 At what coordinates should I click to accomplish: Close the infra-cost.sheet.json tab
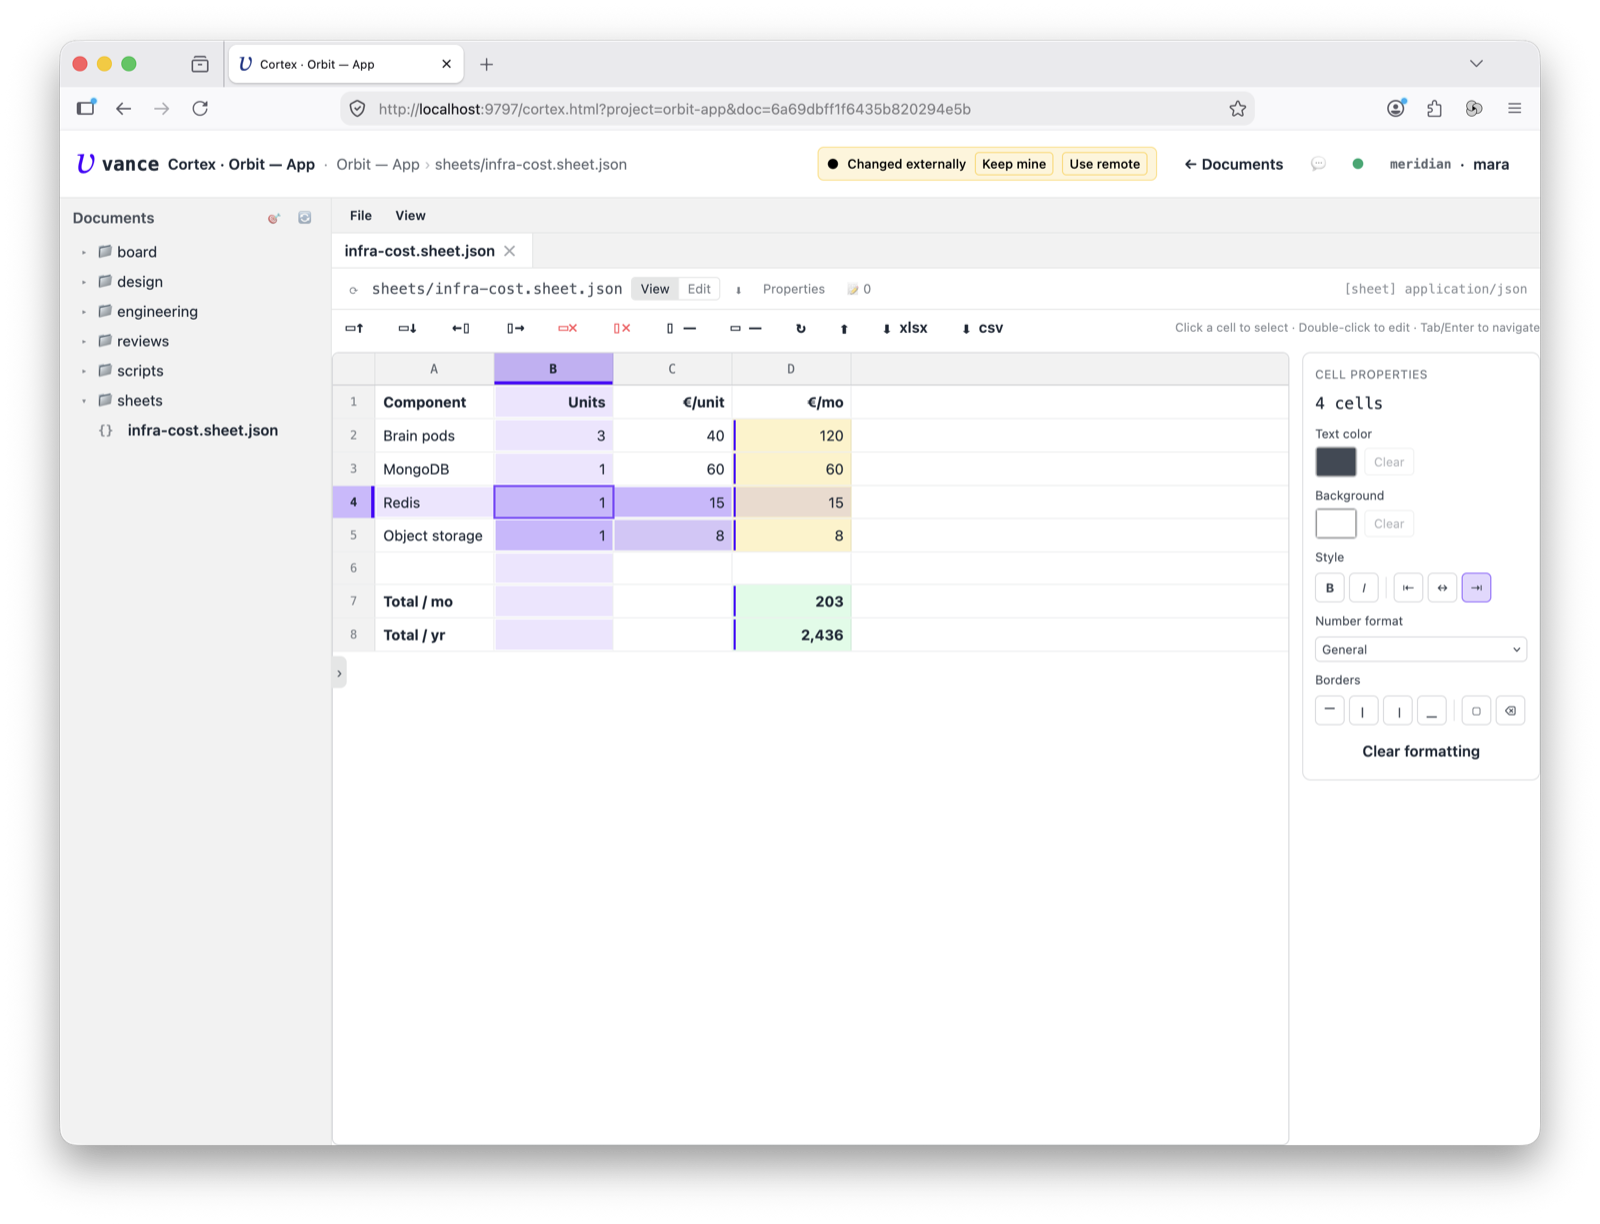click(510, 251)
